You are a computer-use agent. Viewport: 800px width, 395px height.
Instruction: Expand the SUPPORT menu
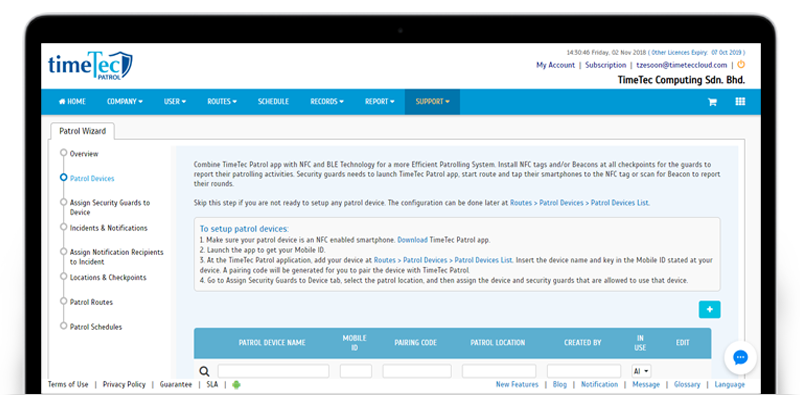pos(432,102)
